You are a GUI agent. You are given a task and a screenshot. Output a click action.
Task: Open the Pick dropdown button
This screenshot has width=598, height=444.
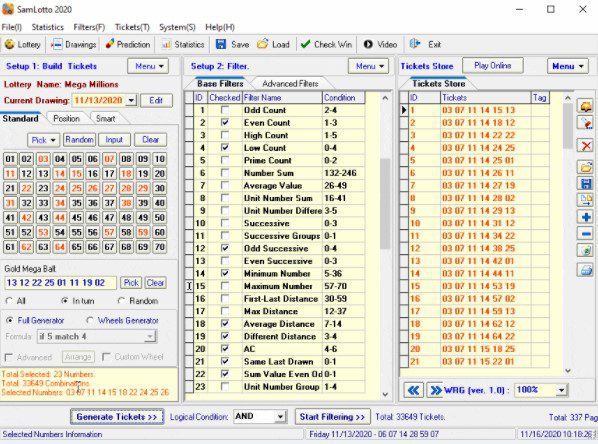(43, 140)
